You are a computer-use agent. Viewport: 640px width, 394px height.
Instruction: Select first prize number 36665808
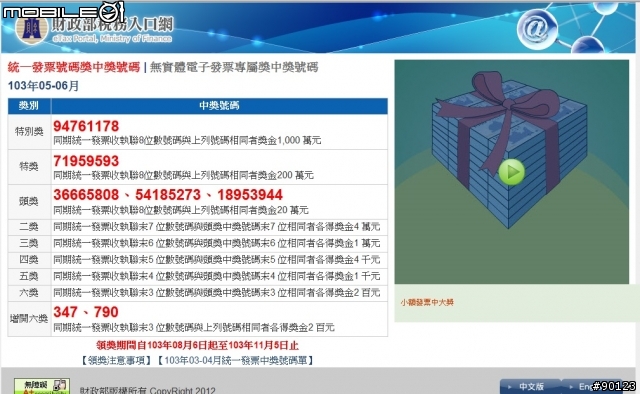pos(86,195)
